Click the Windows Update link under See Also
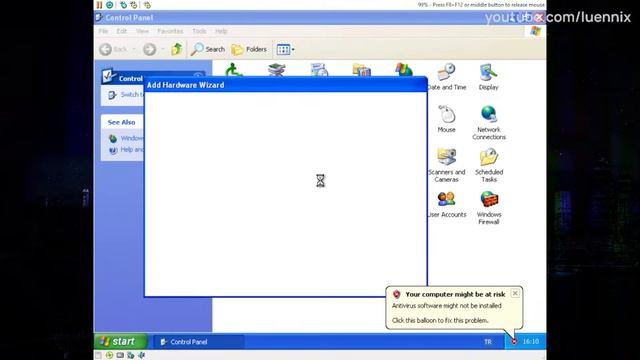Image resolution: width=640 pixels, height=360 pixels. 126,138
